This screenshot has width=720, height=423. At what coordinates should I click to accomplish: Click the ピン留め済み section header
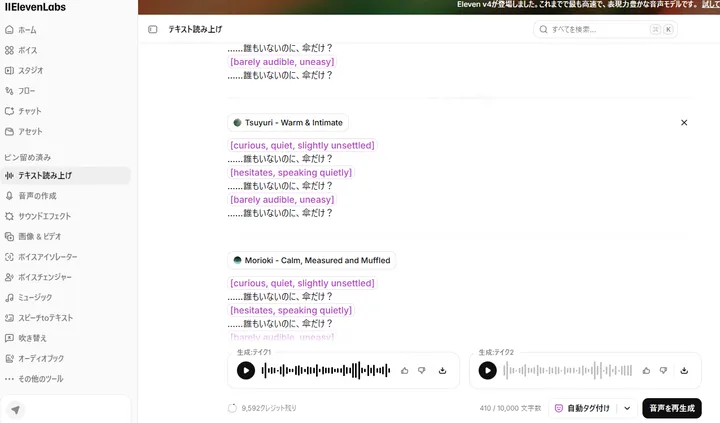[28, 157]
